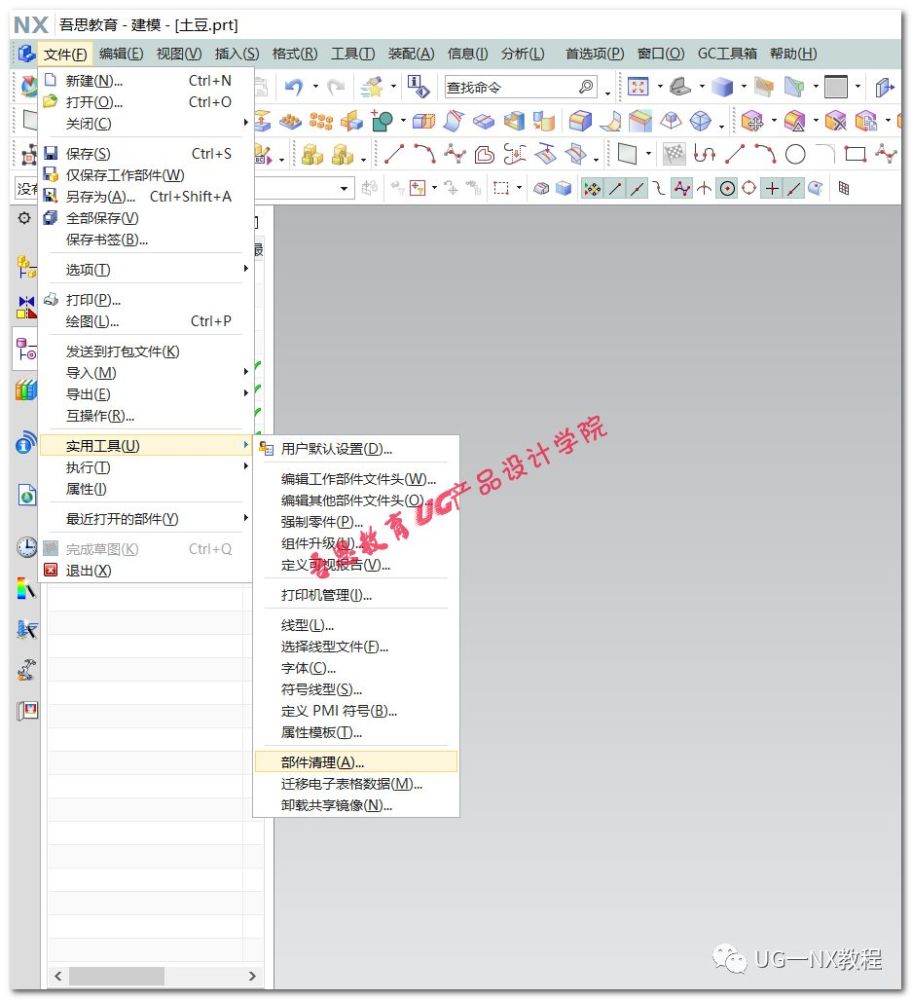Toggle the Quadrant Point snap button
912x1000 pixels.
point(749,188)
